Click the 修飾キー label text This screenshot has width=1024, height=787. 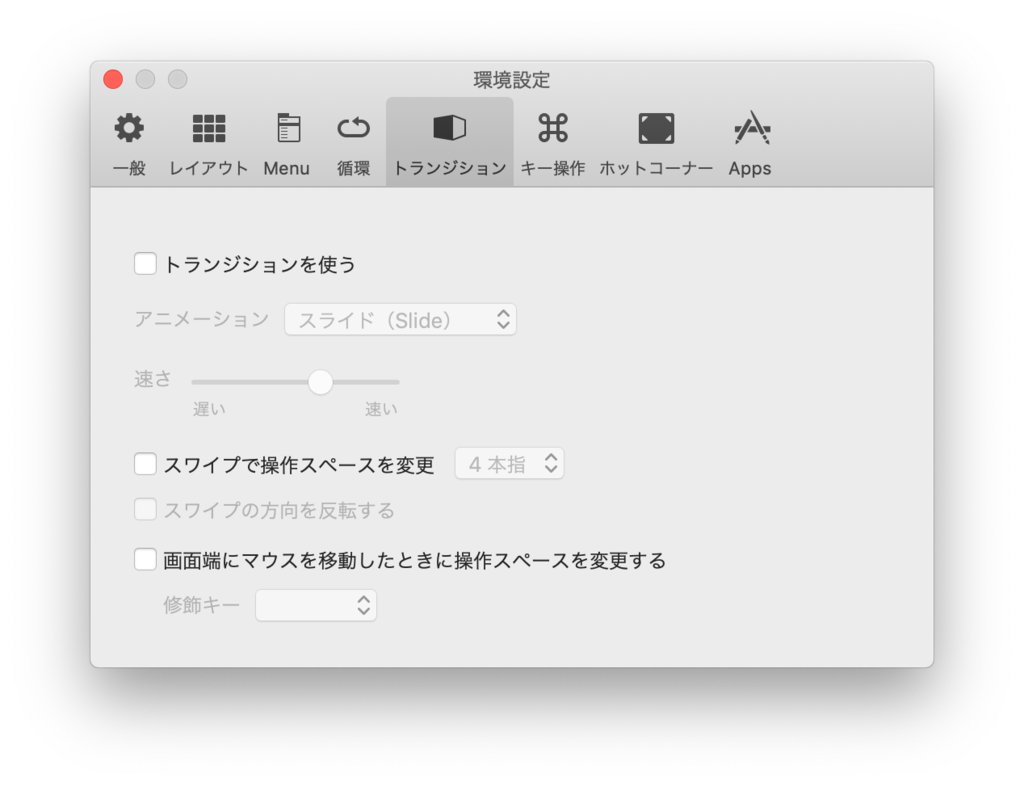point(201,605)
